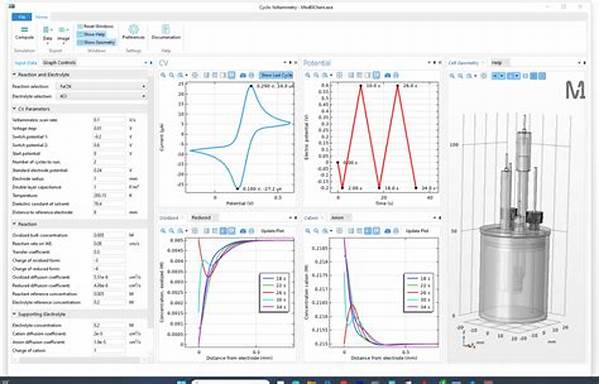
Task: Collapse the Reaction and Electrolyte section
Action: coord(14,75)
